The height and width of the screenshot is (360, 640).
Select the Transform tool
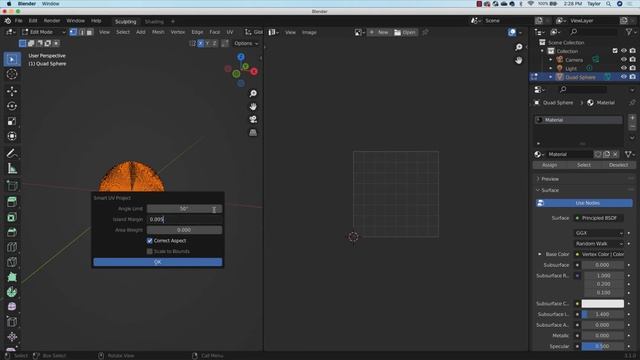[x=12, y=136]
